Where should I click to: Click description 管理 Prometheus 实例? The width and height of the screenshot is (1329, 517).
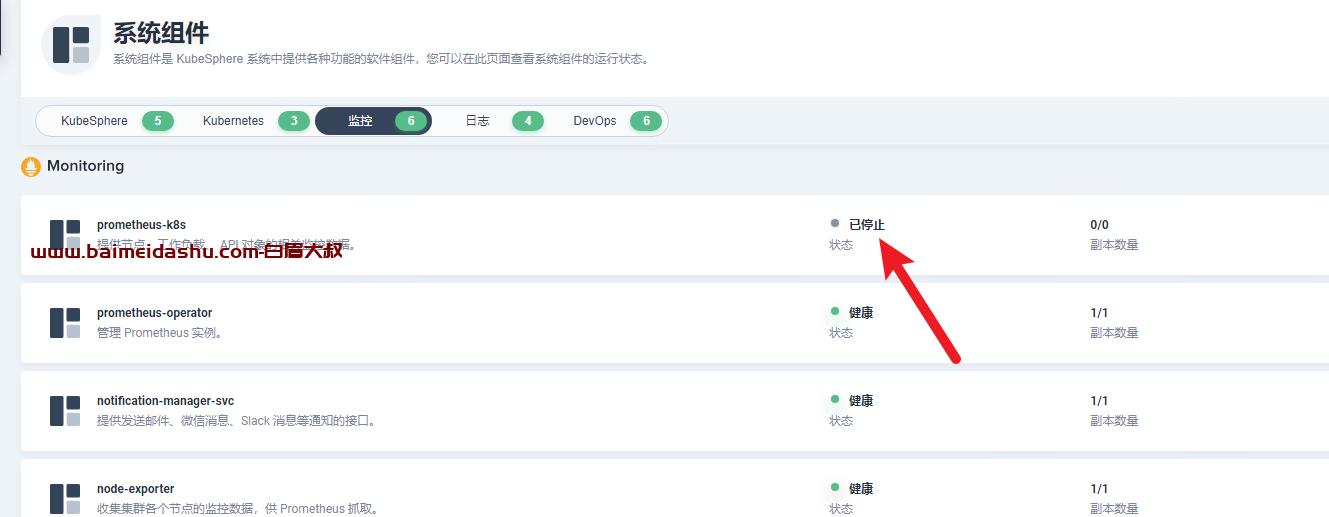pyautogui.click(x=160, y=333)
